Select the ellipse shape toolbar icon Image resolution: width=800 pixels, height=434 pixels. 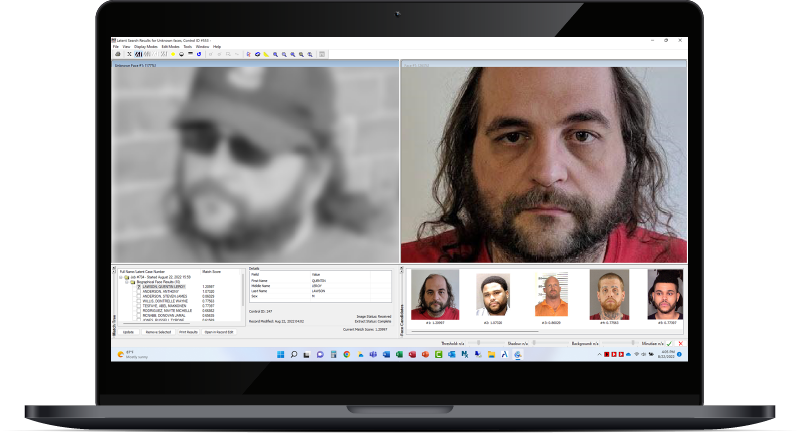click(182, 54)
